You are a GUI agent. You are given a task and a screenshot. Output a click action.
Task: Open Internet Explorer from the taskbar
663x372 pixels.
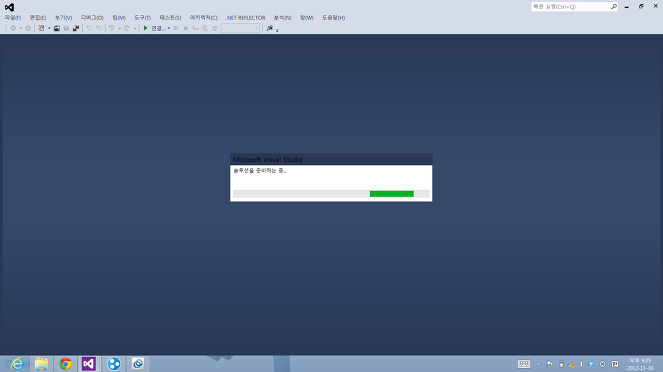point(17,364)
